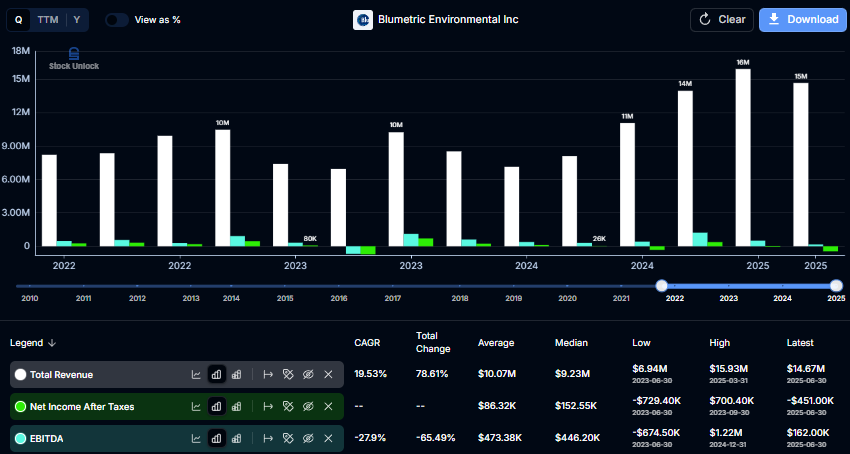Click the 15M latest revenue bar
Screen dimensions: 850x454
tap(801, 164)
